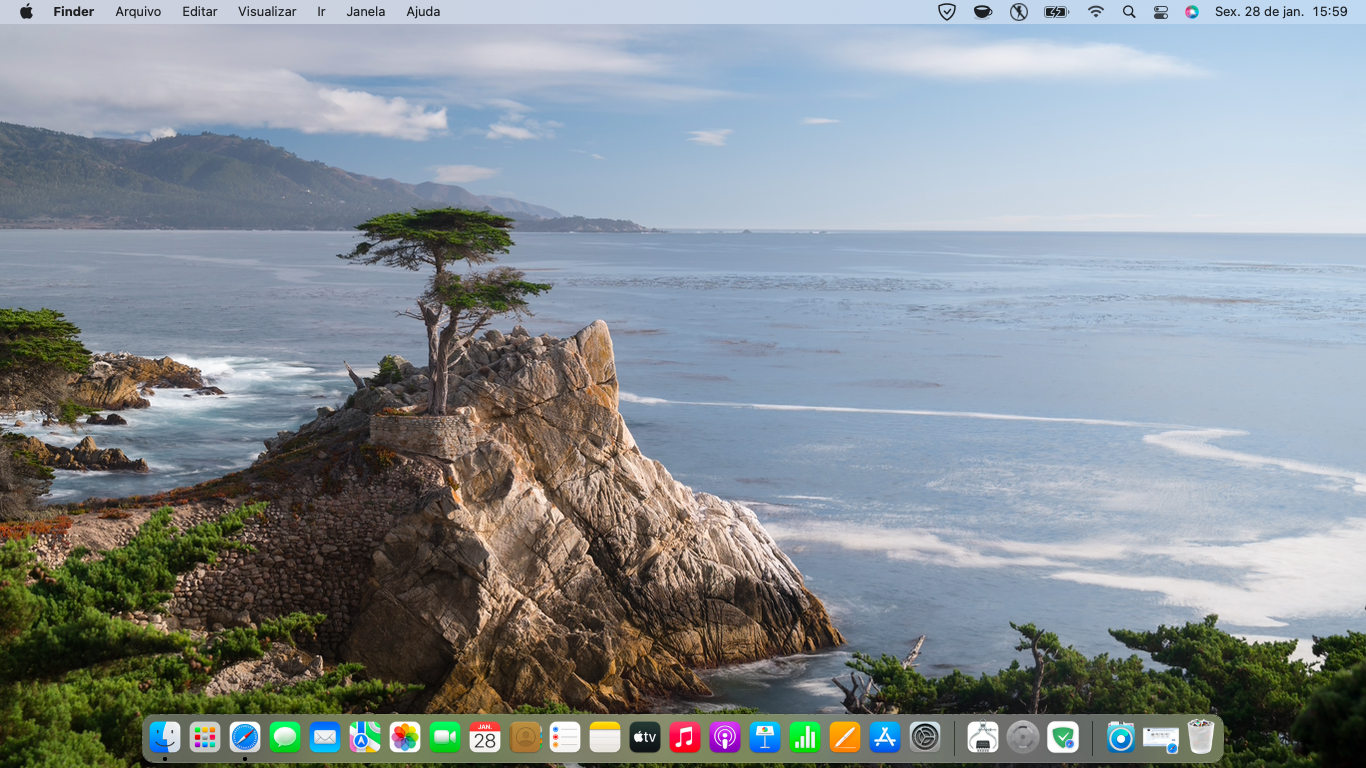Open the Music app in the dock
This screenshot has height=768, width=1366.
click(685, 738)
